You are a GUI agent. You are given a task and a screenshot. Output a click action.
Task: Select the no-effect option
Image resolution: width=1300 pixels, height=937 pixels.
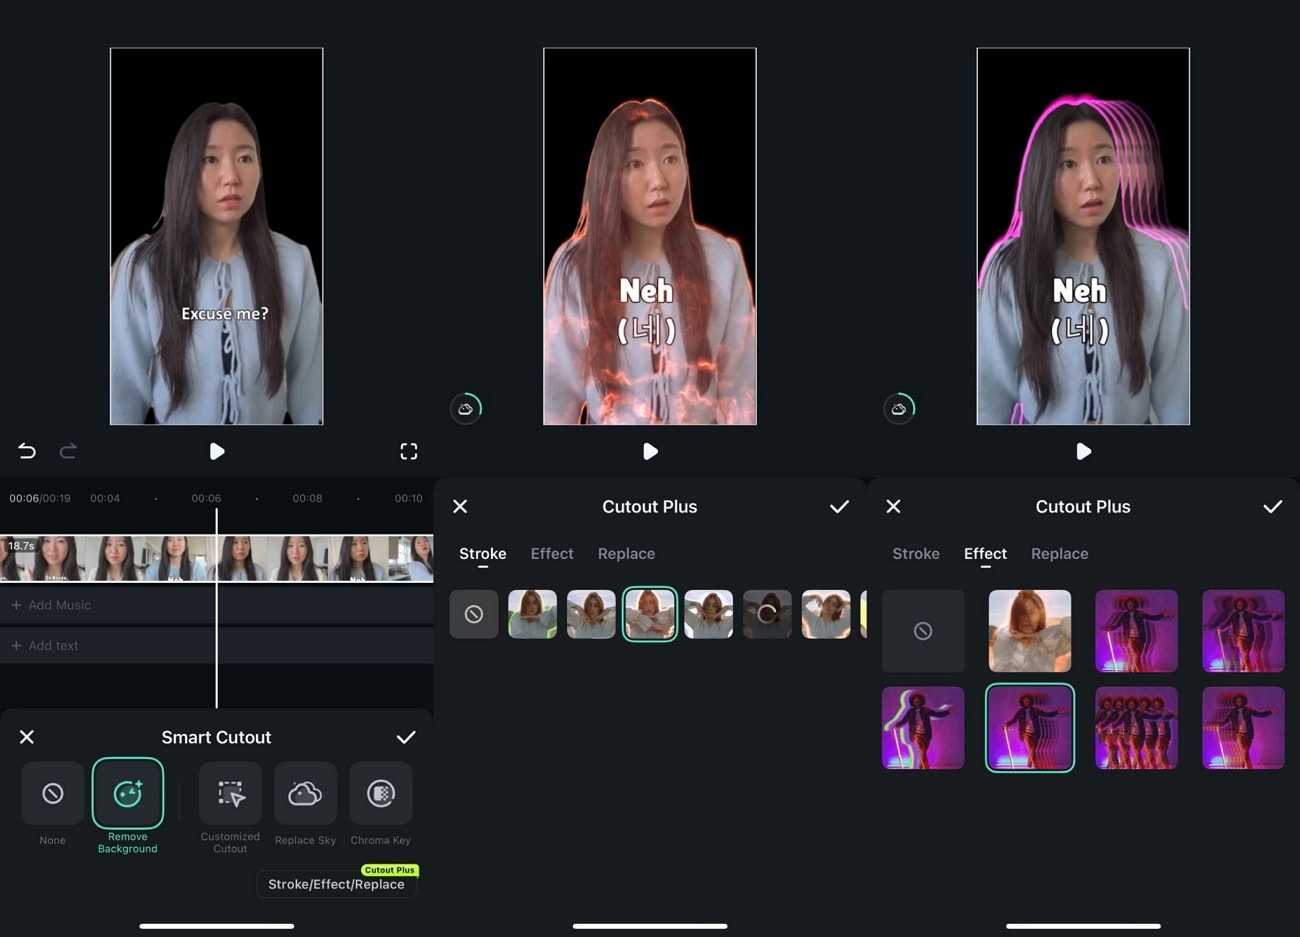click(x=923, y=631)
